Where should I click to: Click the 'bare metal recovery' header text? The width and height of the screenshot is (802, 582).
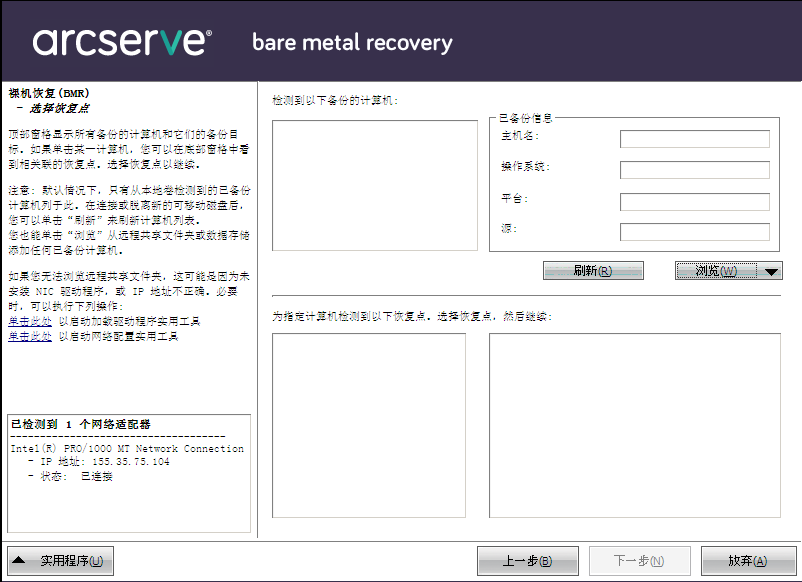352,42
